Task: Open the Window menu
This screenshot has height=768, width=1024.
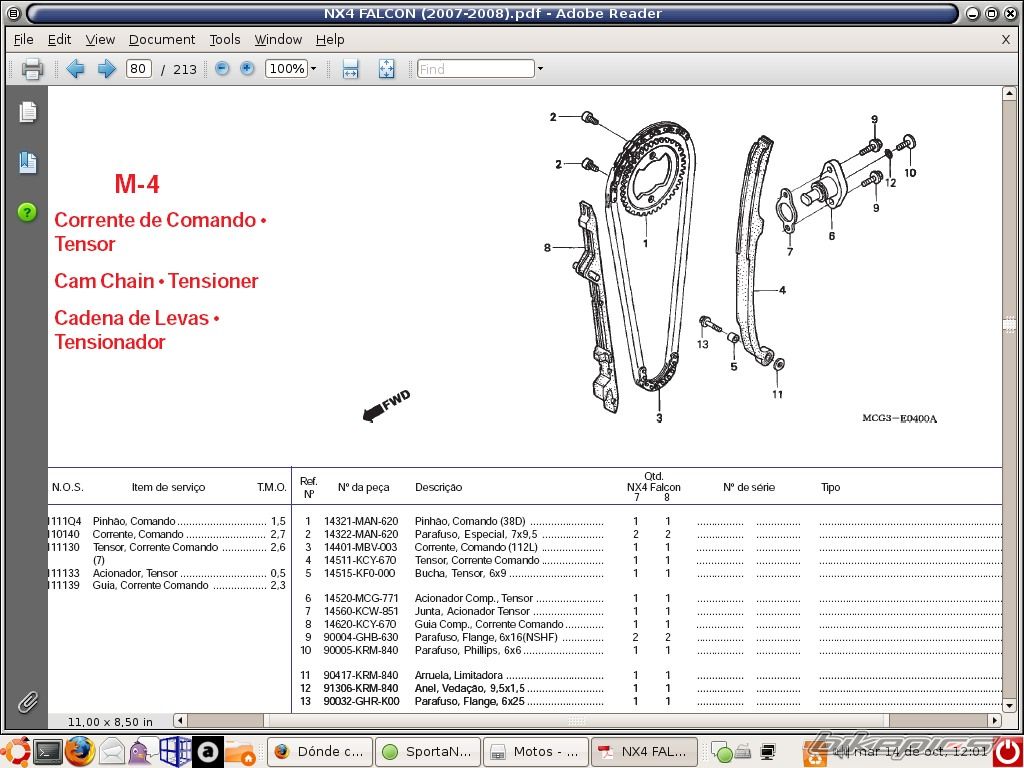Action: point(278,40)
